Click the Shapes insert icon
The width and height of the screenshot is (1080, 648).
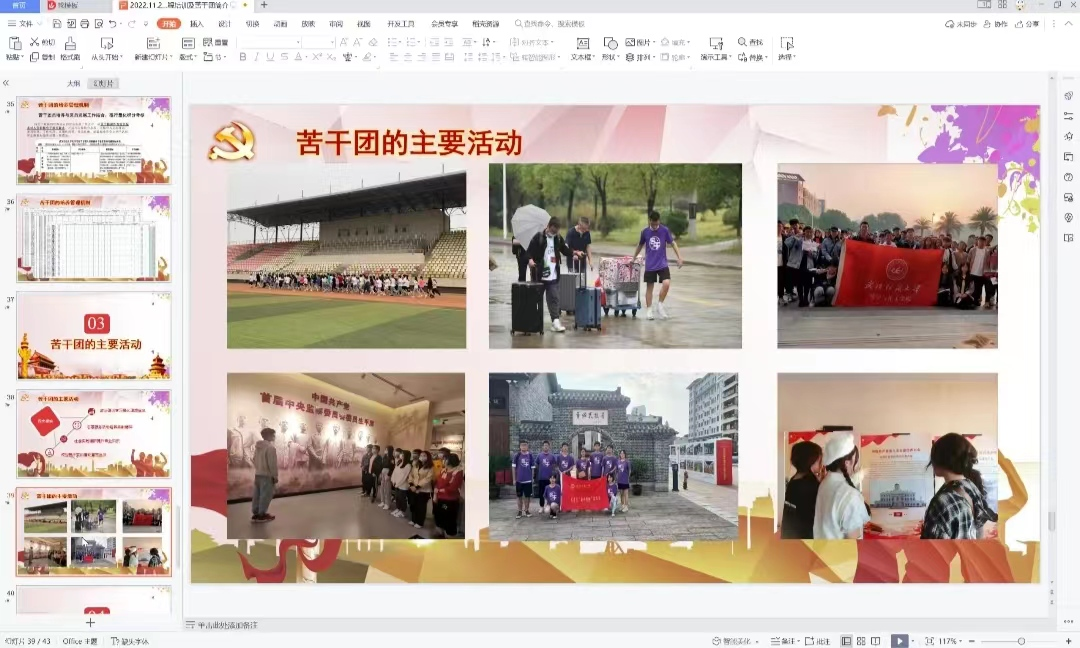tap(610, 43)
